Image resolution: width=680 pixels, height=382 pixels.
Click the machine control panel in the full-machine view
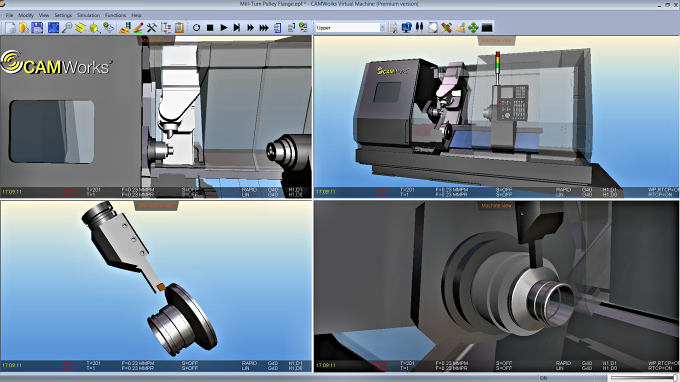(513, 103)
